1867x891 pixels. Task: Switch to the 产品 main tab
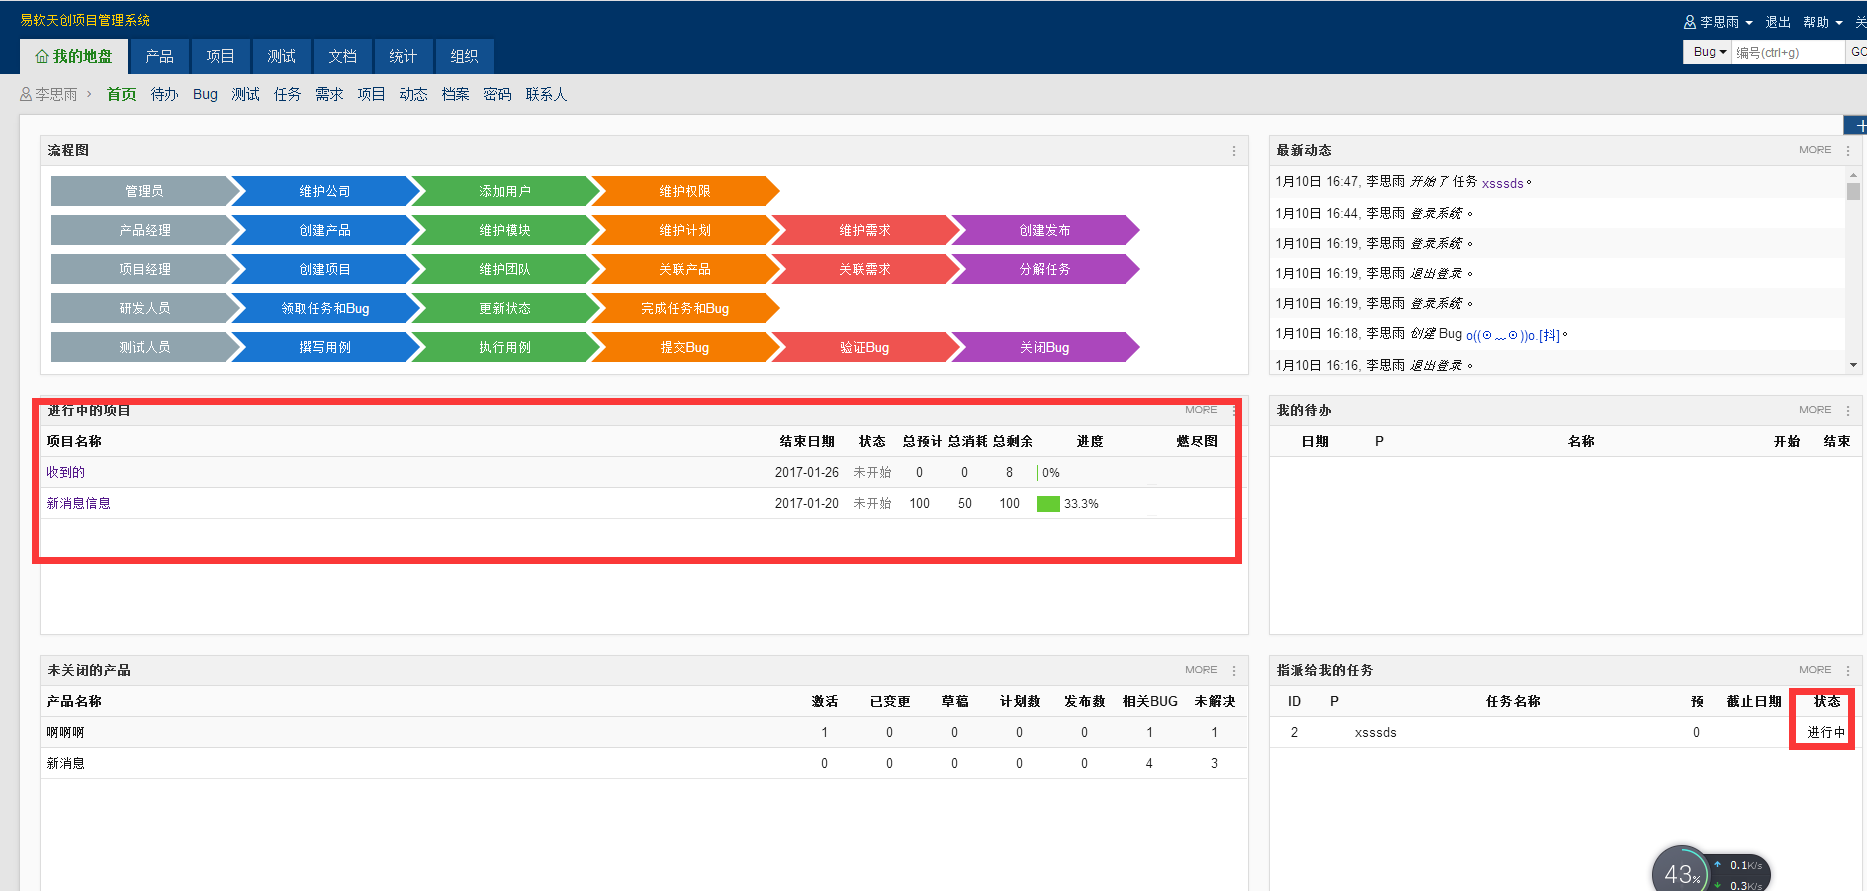point(159,56)
